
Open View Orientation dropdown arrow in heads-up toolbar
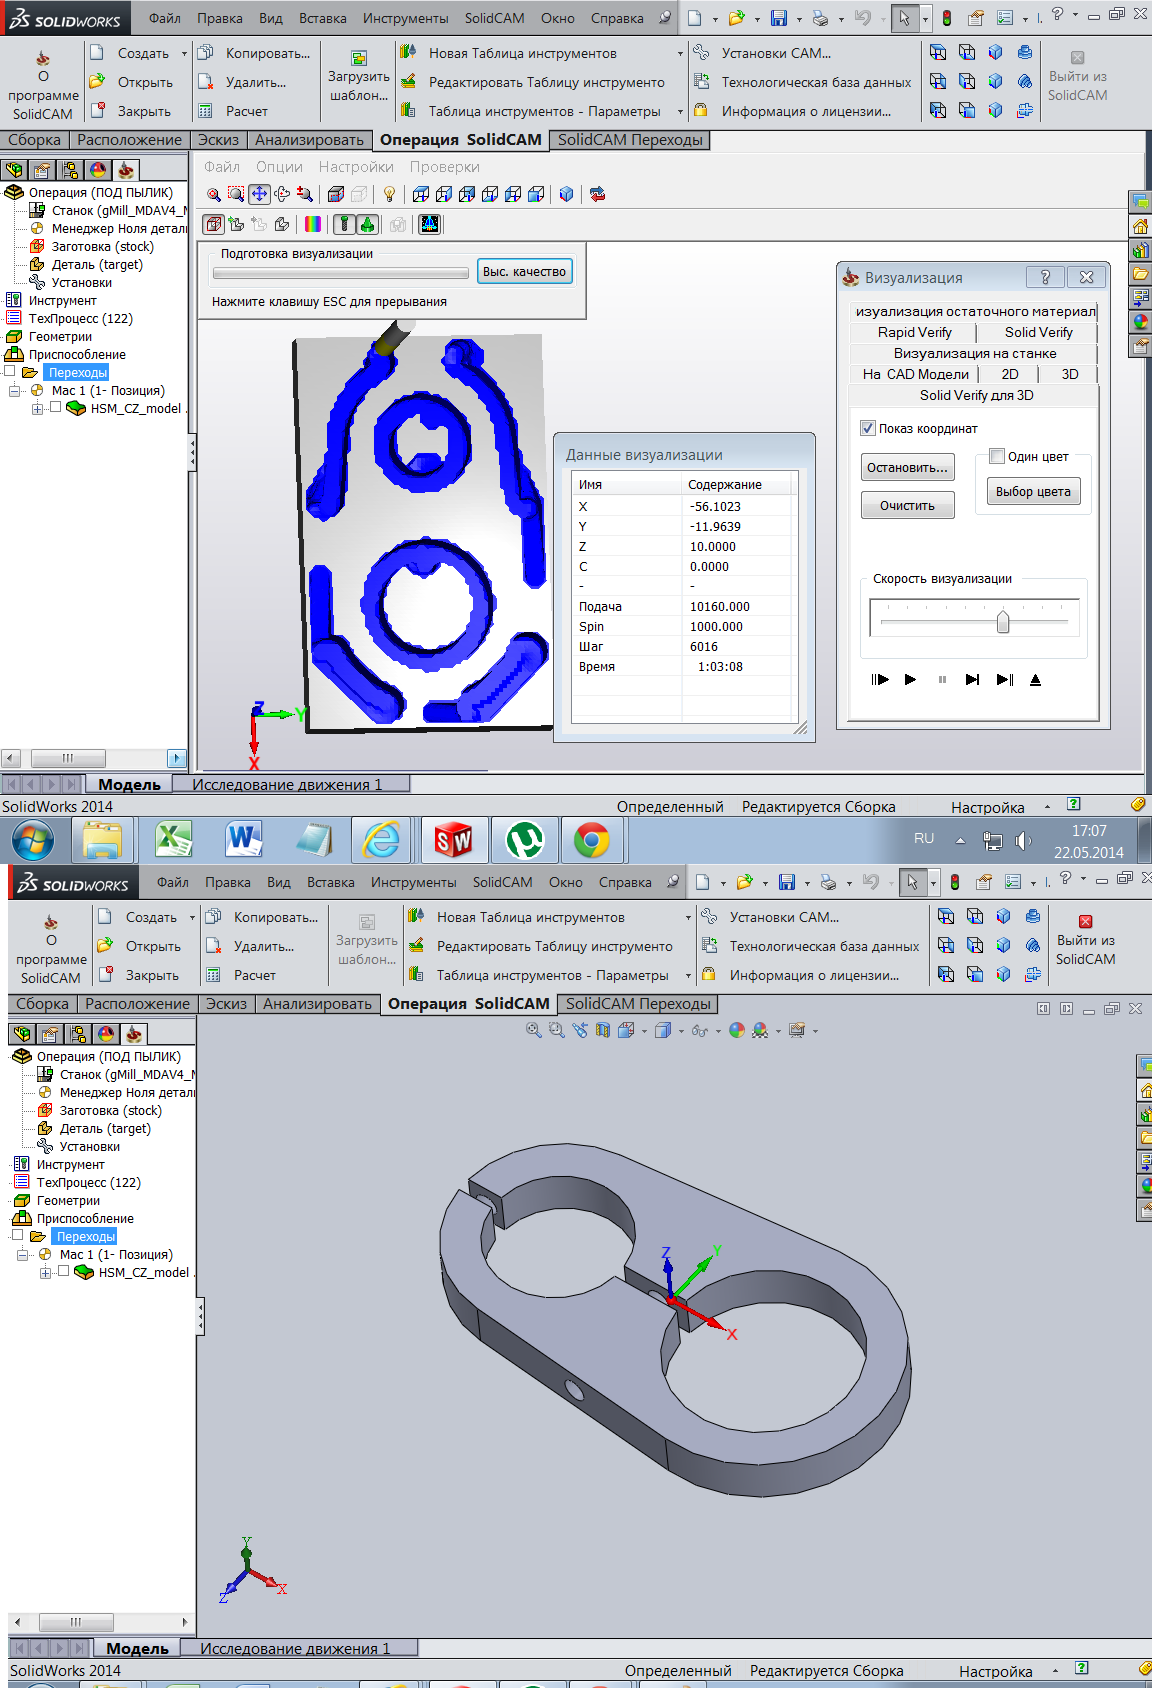point(644,1031)
